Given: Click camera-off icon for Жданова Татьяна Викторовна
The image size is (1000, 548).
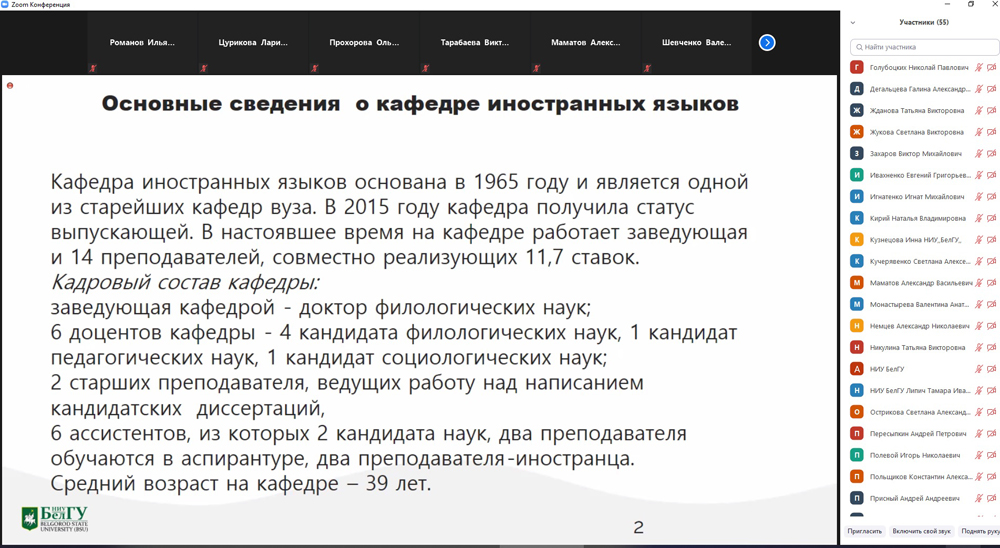Looking at the screenshot, I should pos(991,111).
